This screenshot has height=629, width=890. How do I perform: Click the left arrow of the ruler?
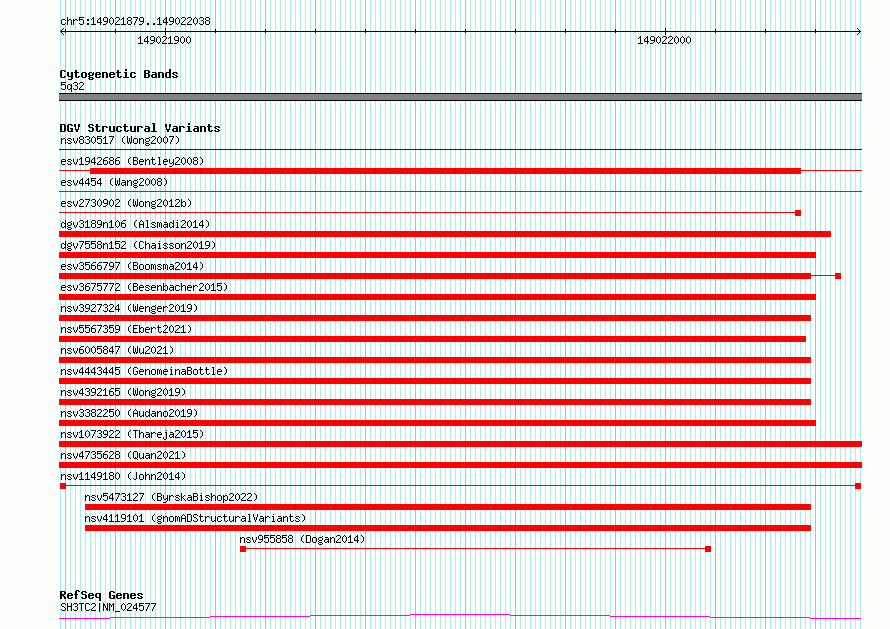click(63, 31)
